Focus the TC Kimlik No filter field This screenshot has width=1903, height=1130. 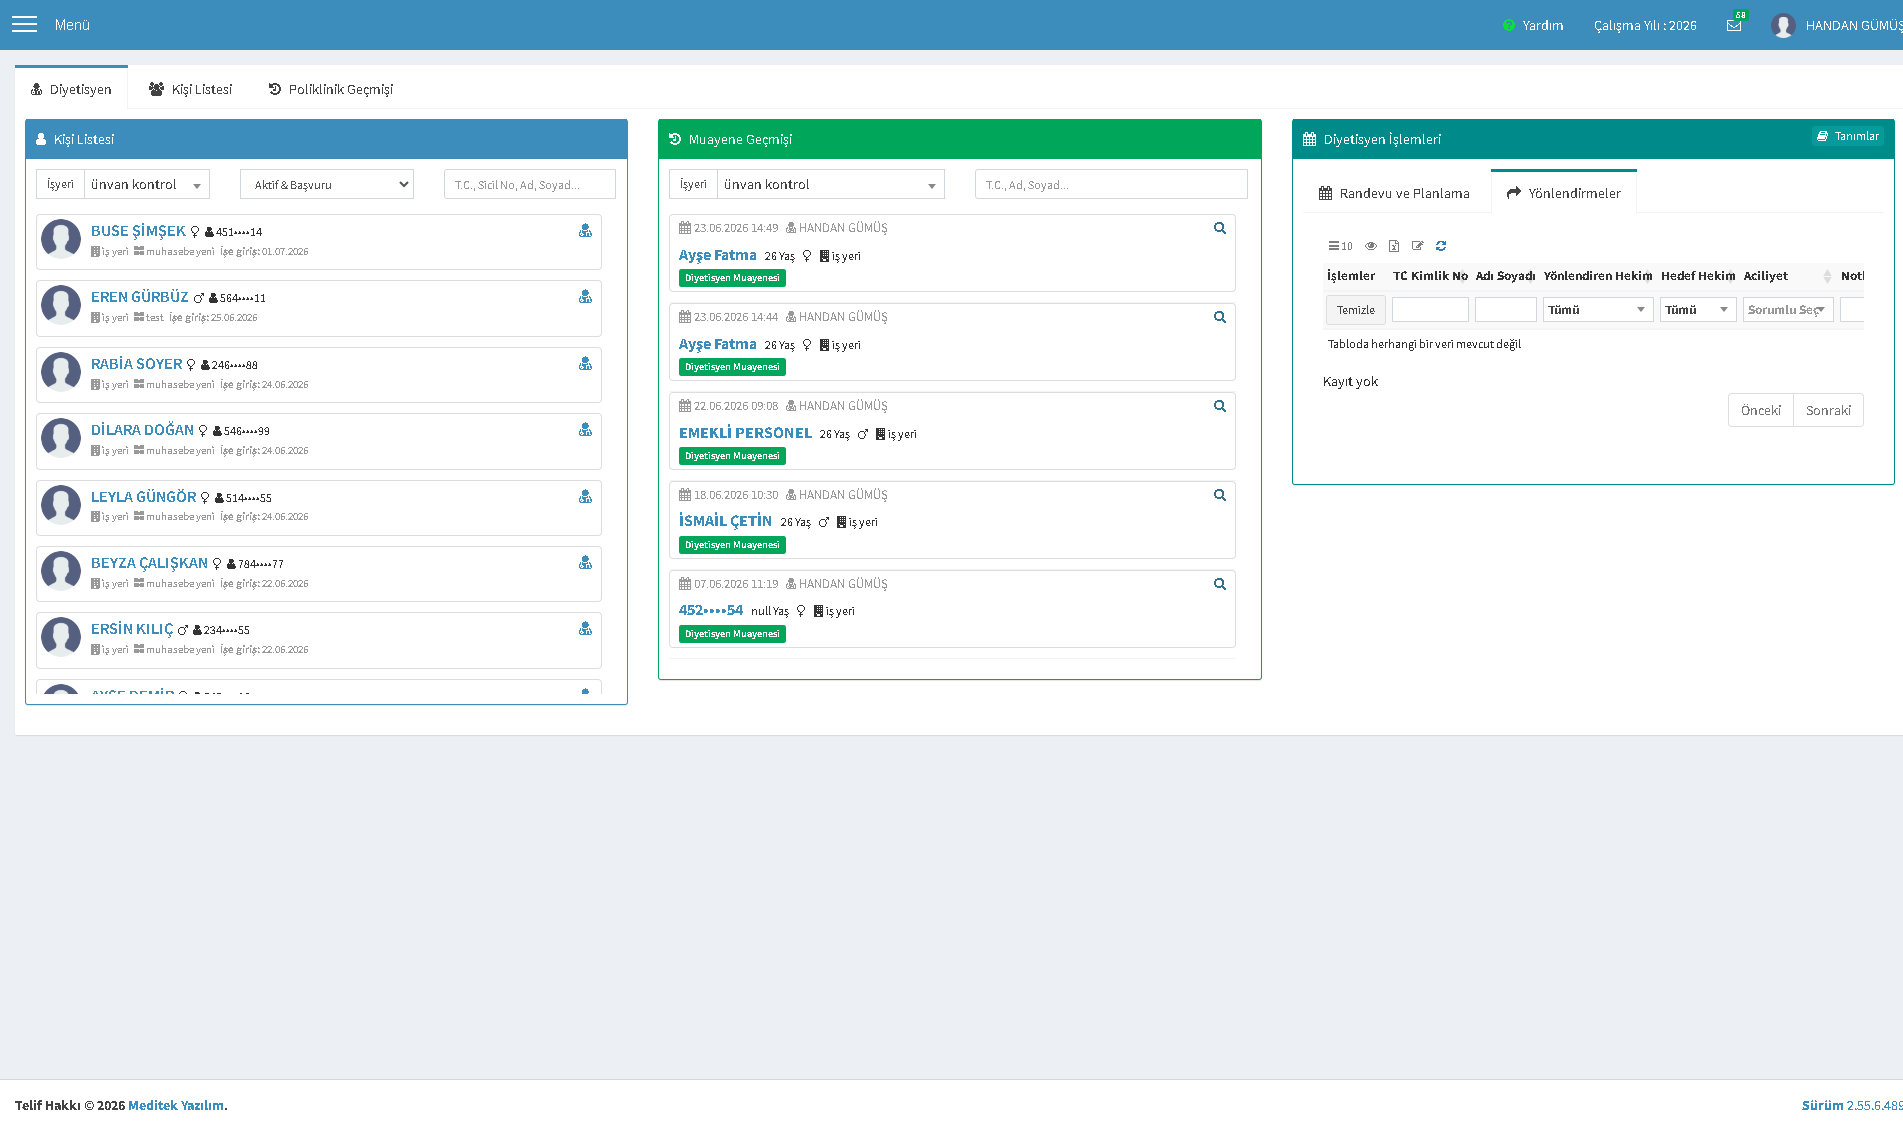tap(1430, 310)
